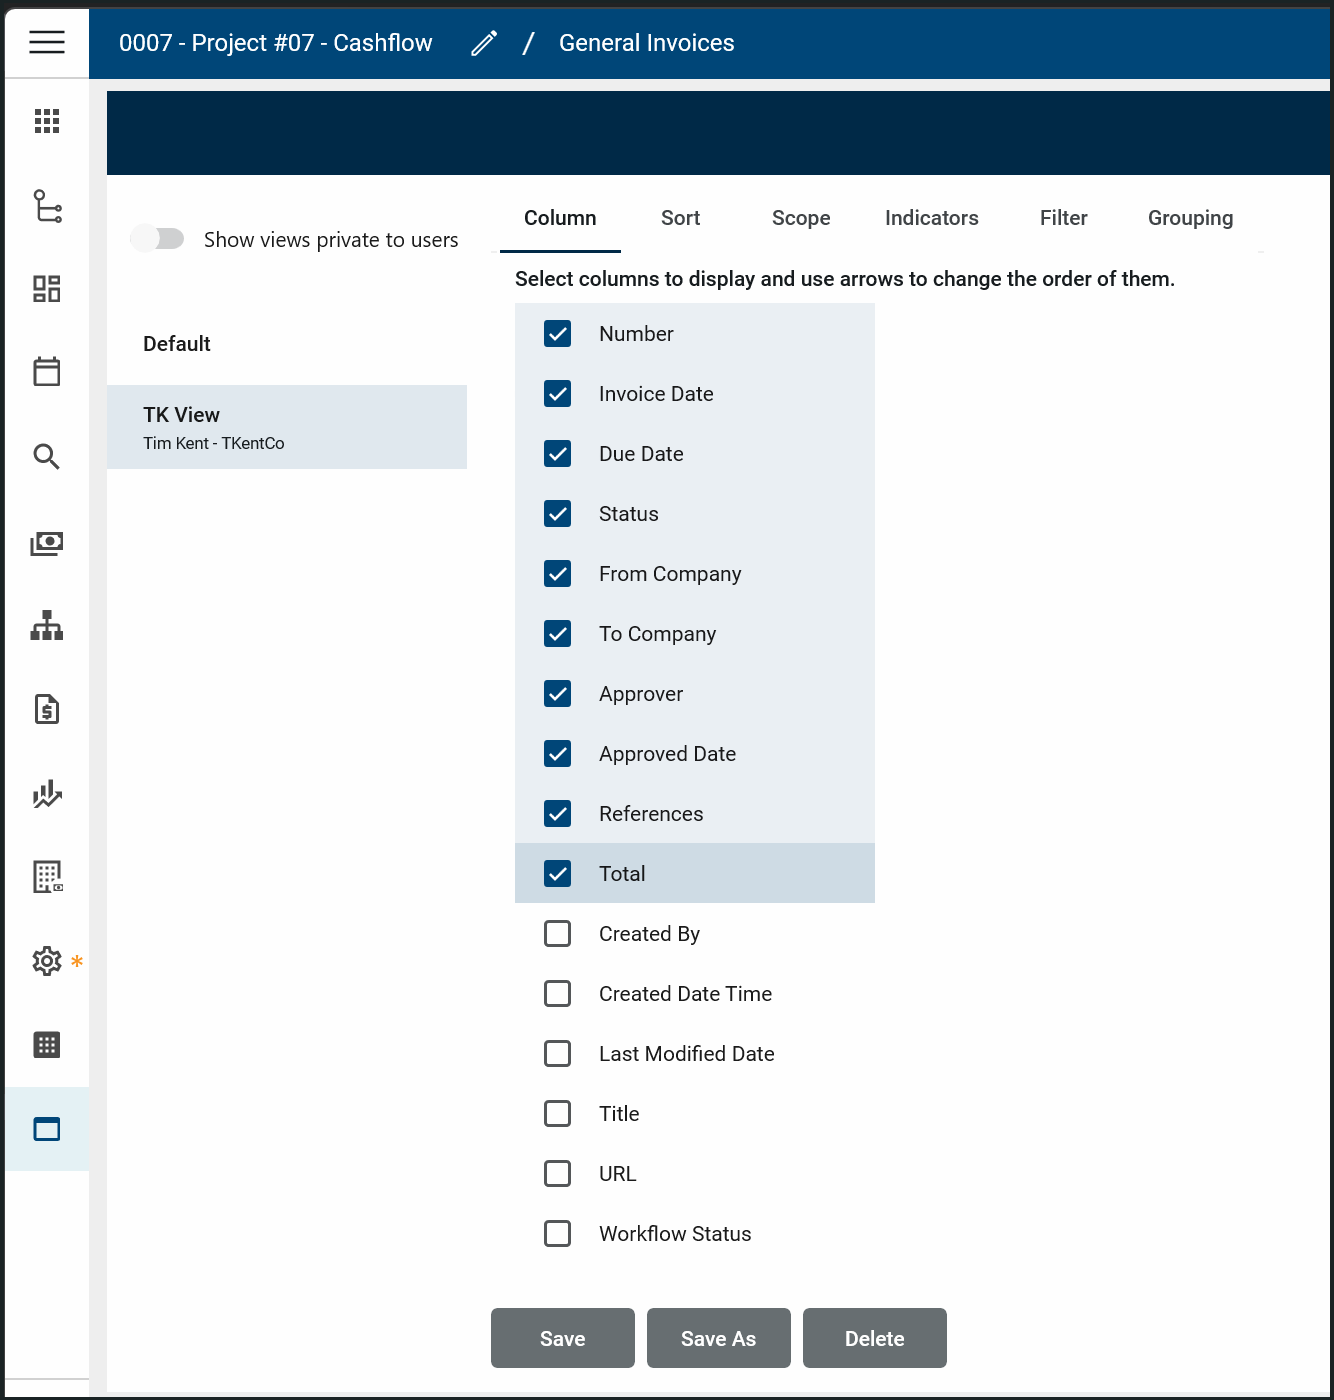This screenshot has height=1400, width=1334.
Task: Click the Save As button
Action: tap(718, 1338)
